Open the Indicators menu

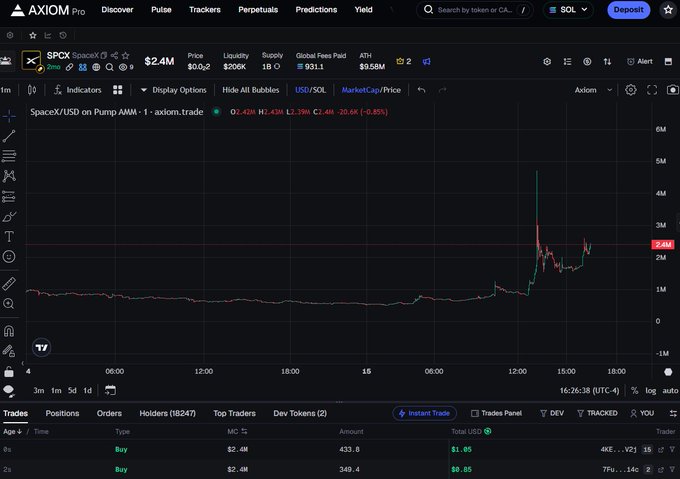pyautogui.click(x=78, y=90)
